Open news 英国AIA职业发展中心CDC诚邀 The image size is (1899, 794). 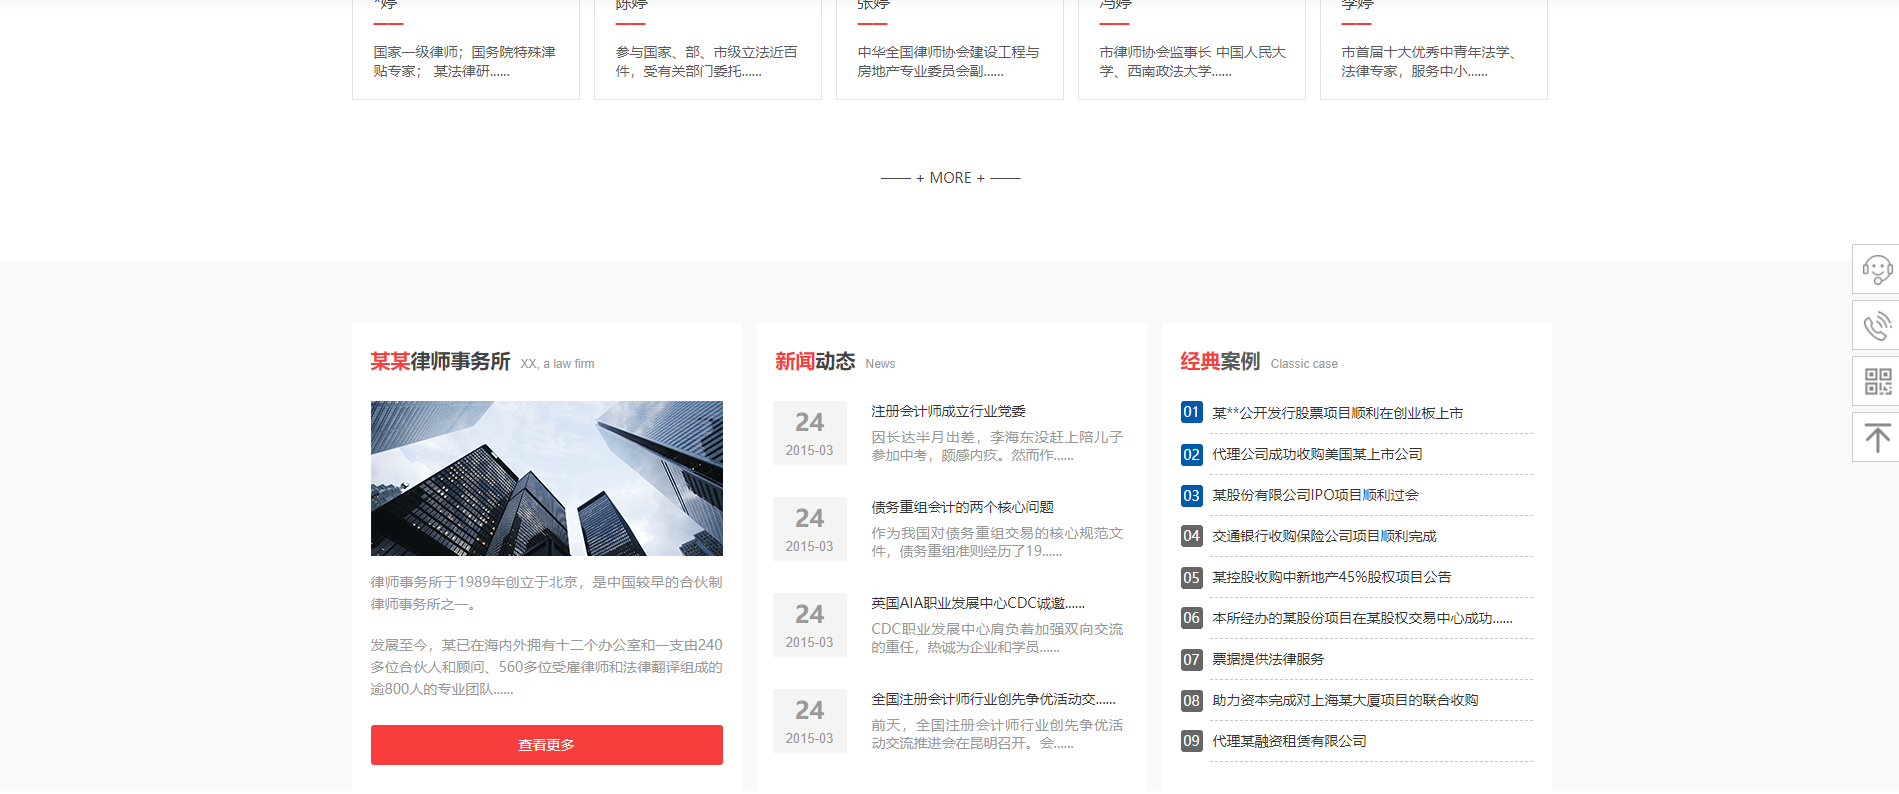pyautogui.click(x=976, y=603)
